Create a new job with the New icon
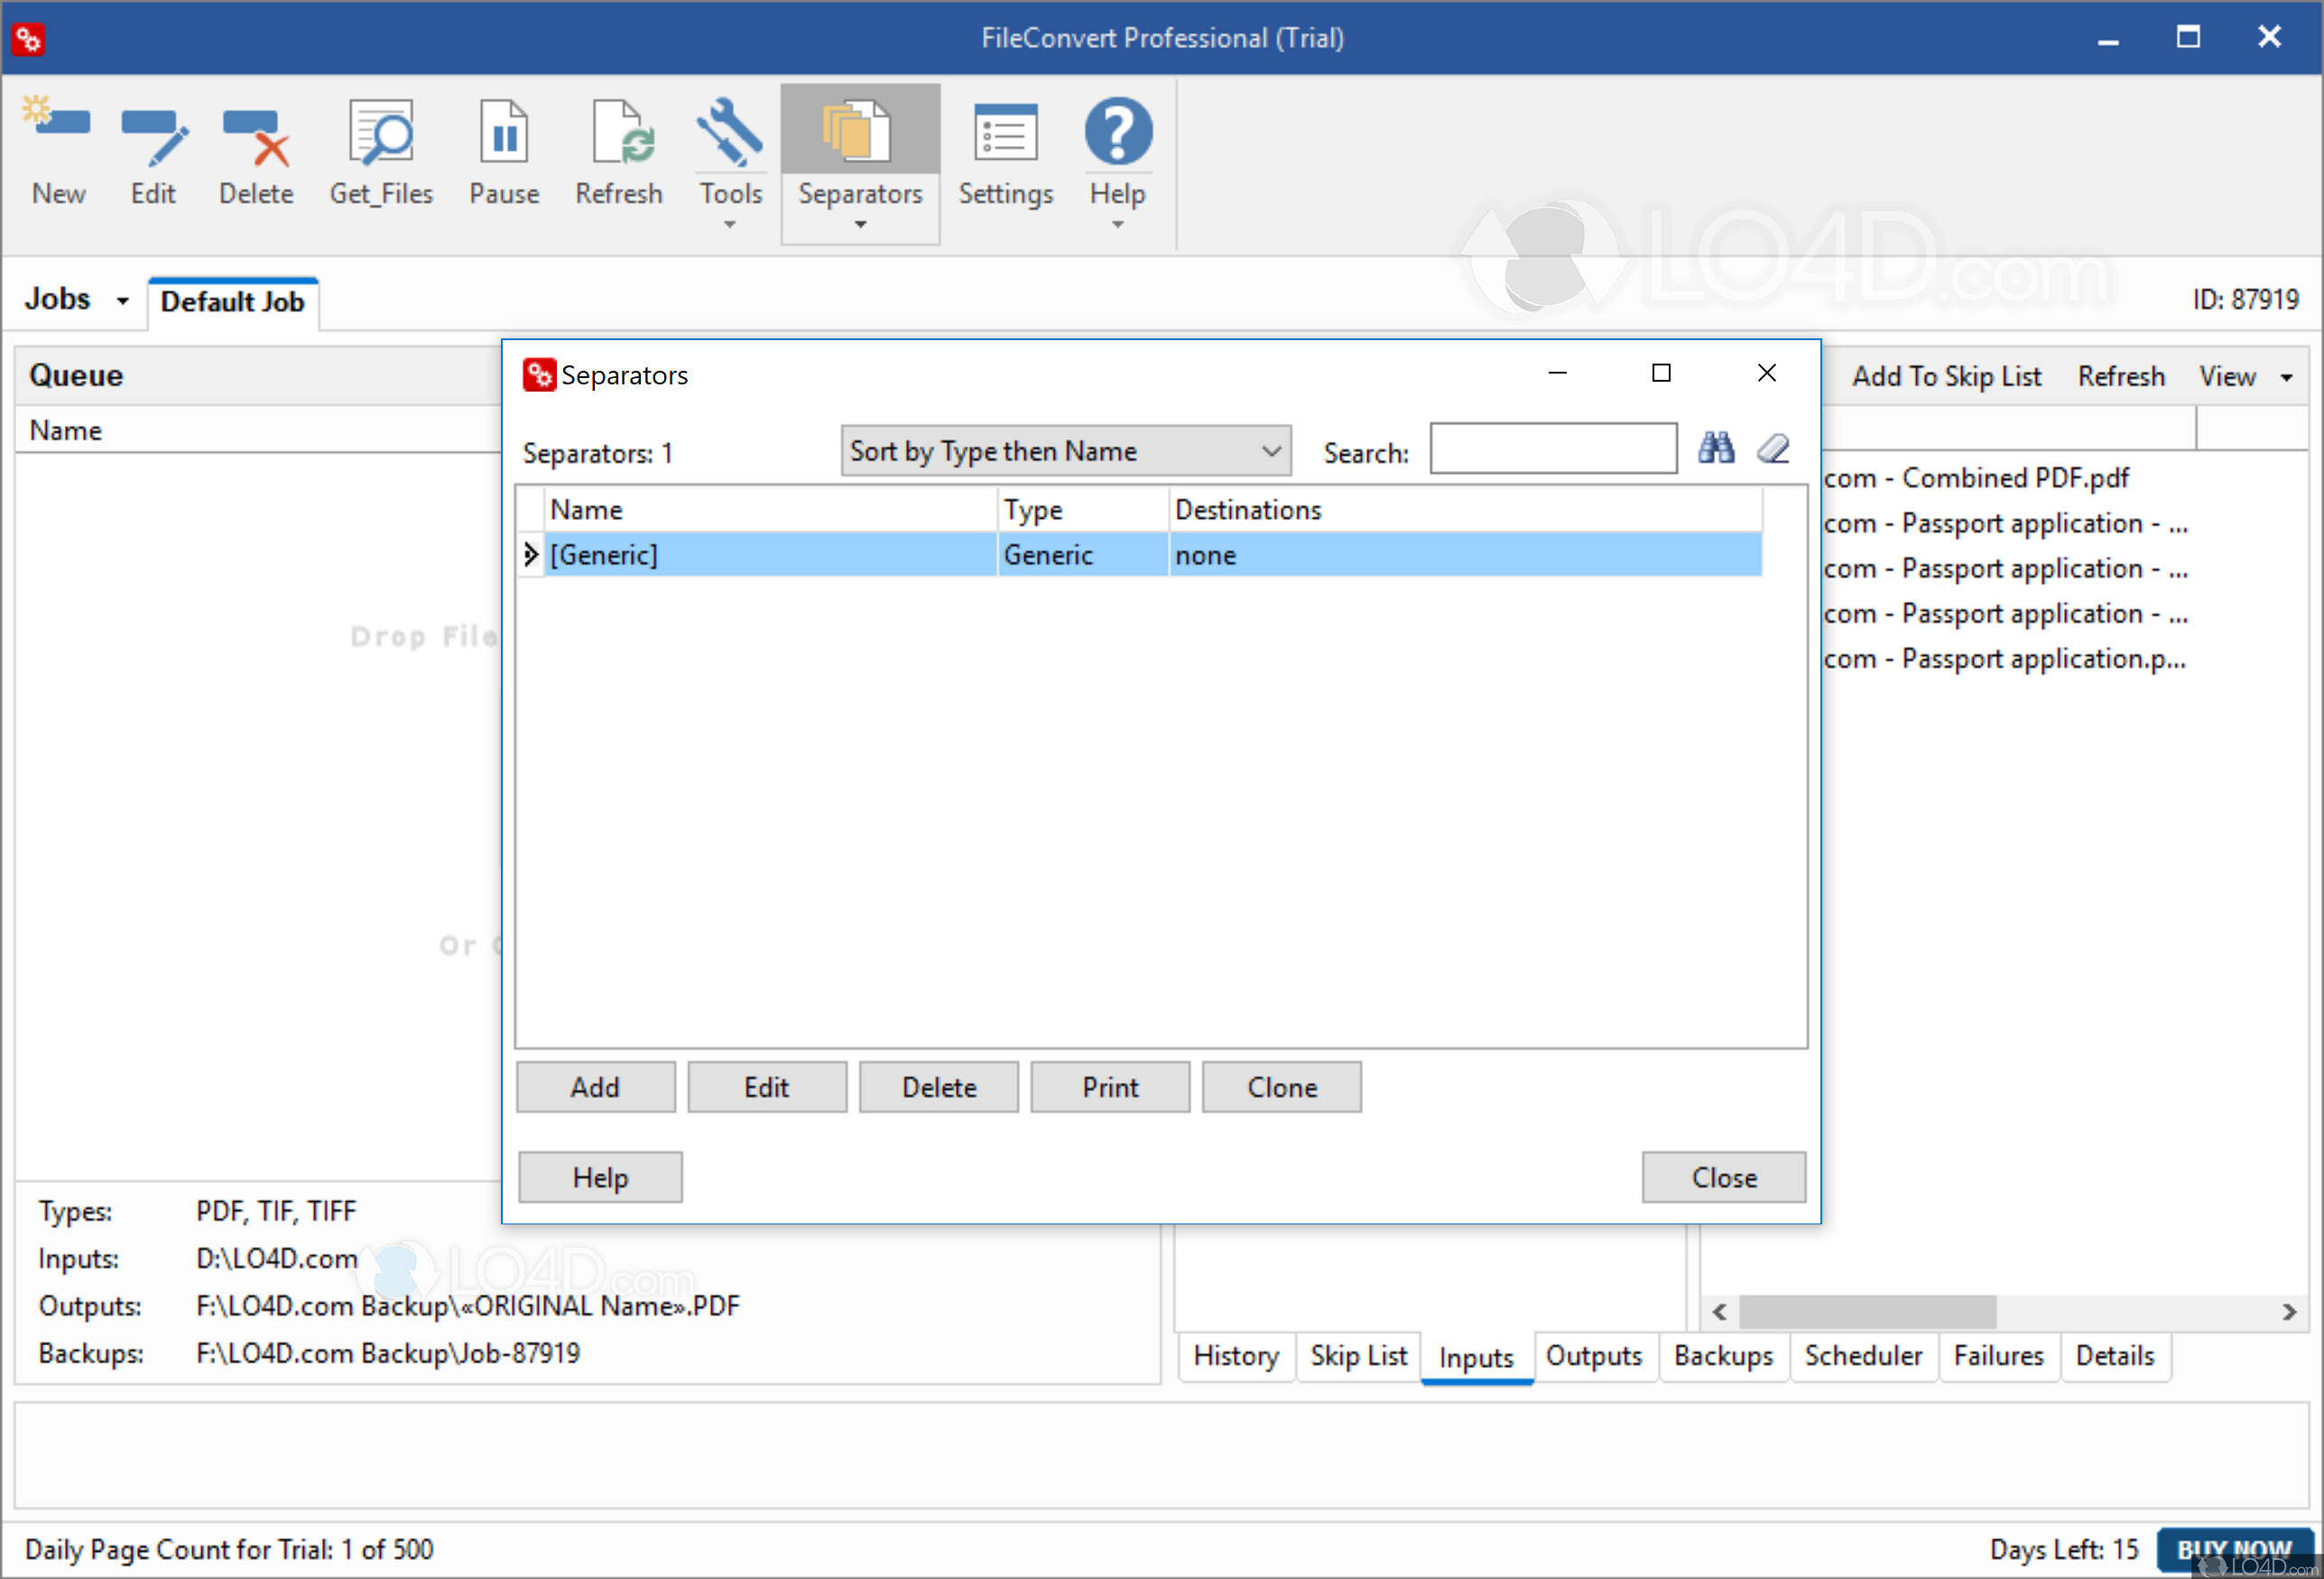 click(57, 152)
